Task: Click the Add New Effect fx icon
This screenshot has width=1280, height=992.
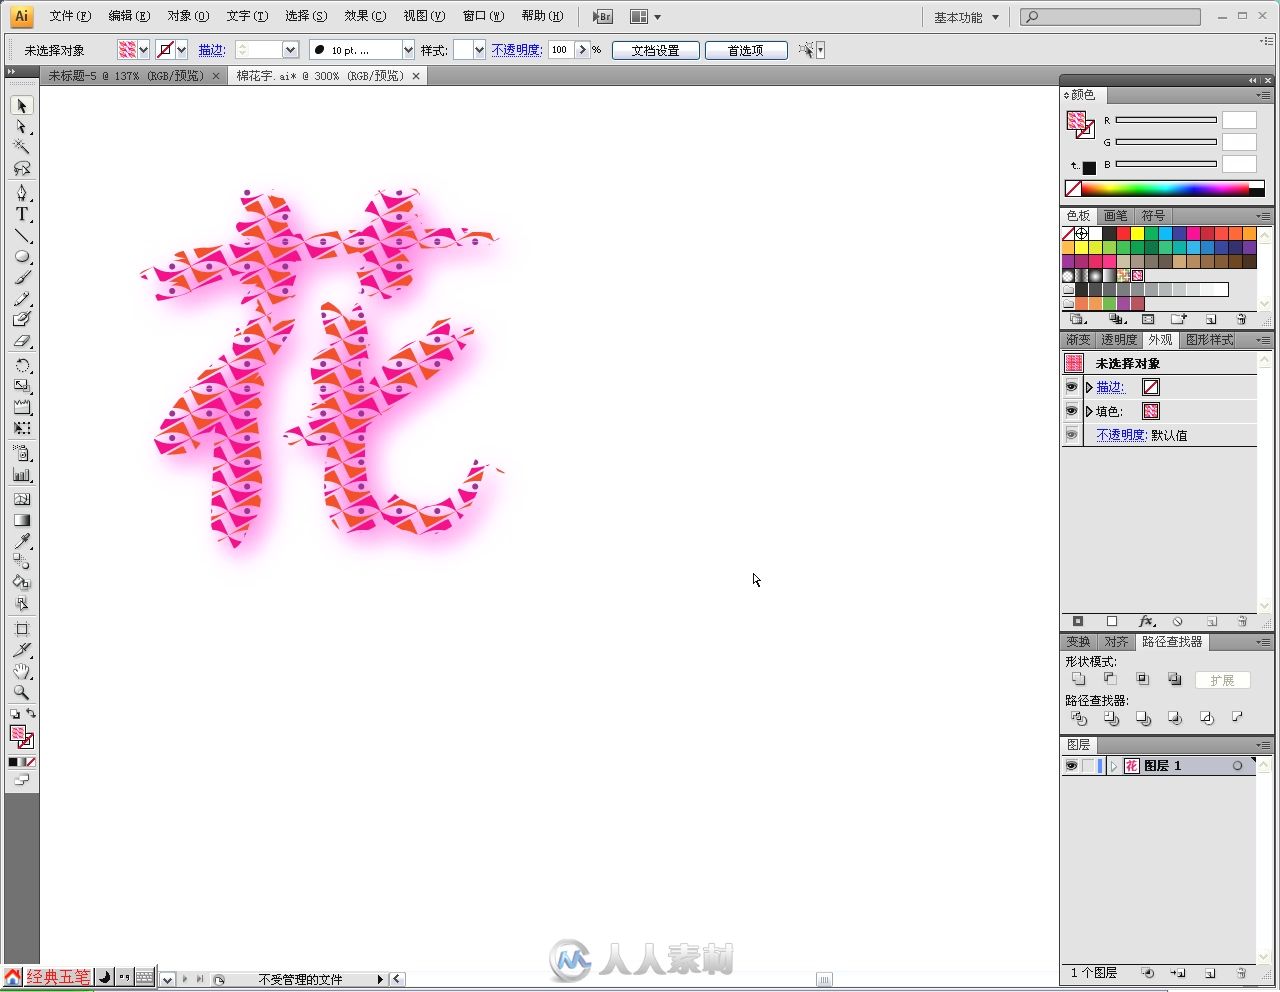Action: (x=1146, y=621)
